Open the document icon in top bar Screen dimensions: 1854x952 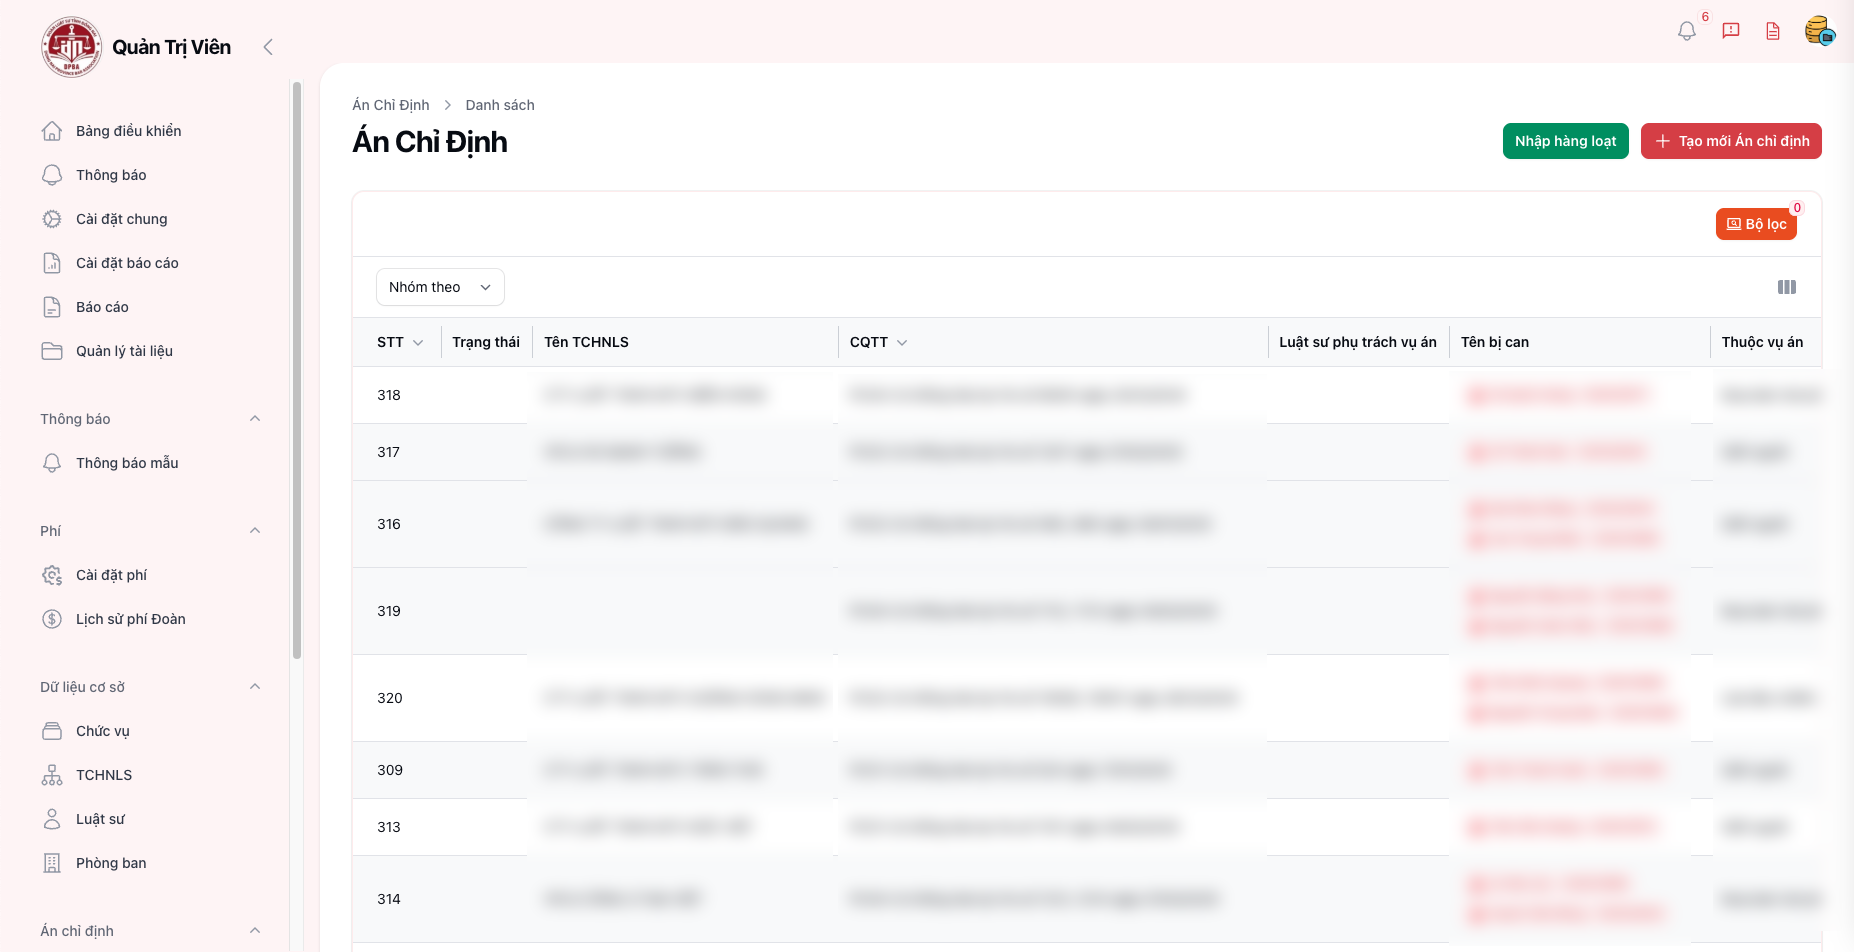pos(1773,31)
